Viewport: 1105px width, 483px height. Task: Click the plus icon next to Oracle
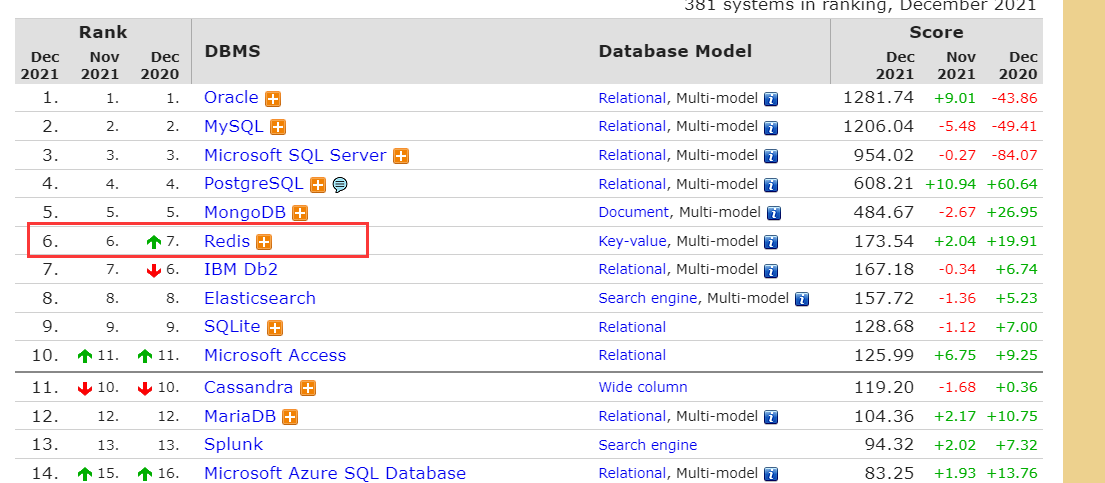[x=273, y=99]
